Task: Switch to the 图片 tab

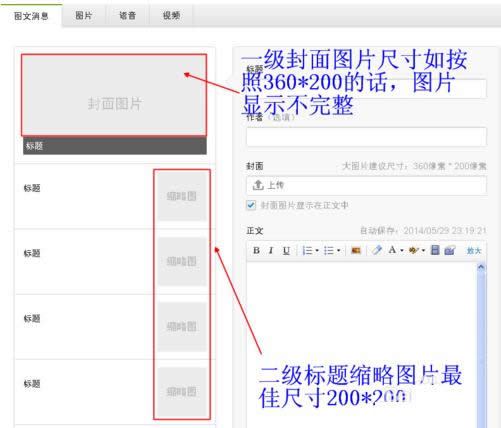Action: [x=84, y=15]
